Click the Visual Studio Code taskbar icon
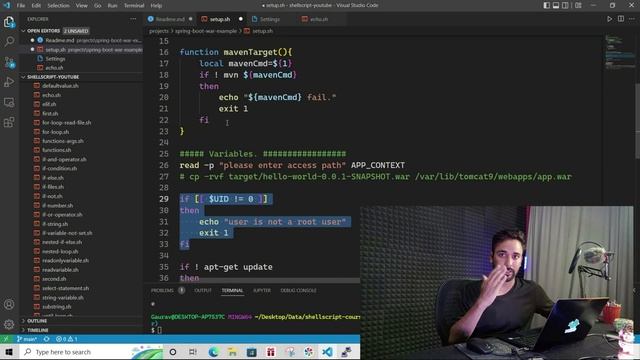The image size is (640, 360). (x=327, y=352)
